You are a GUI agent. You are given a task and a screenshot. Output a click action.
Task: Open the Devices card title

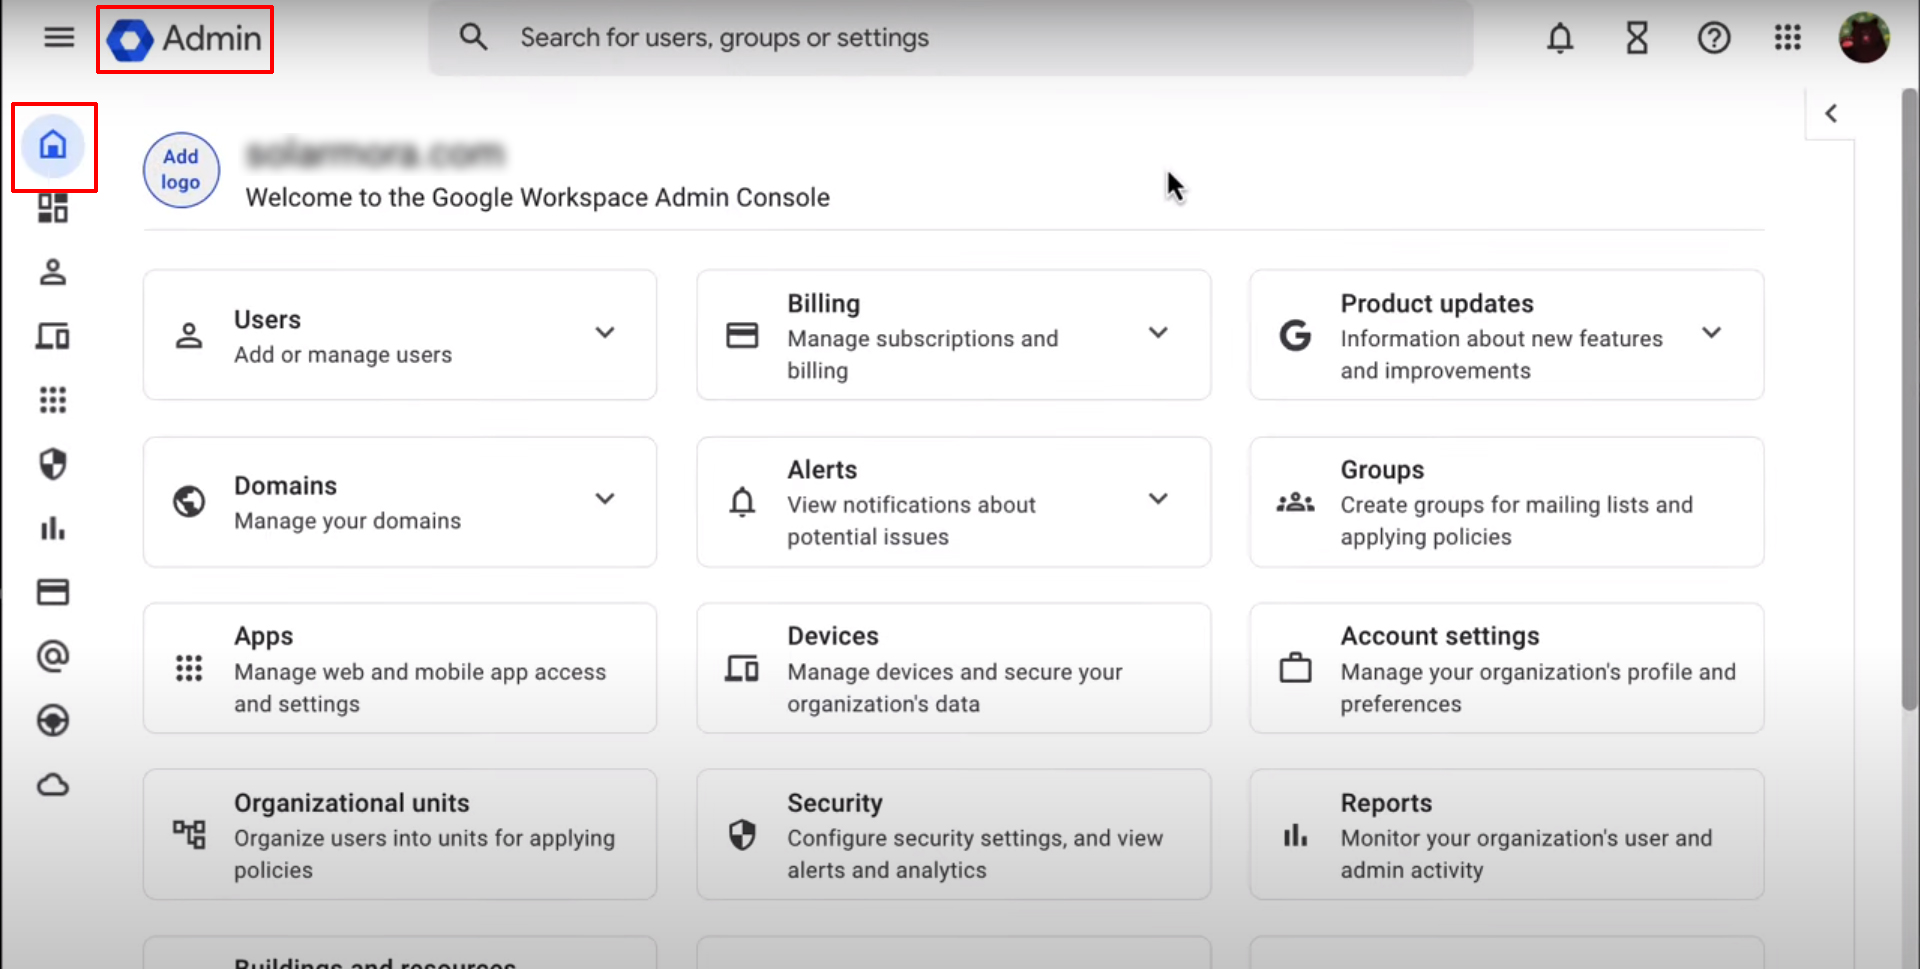pos(833,636)
